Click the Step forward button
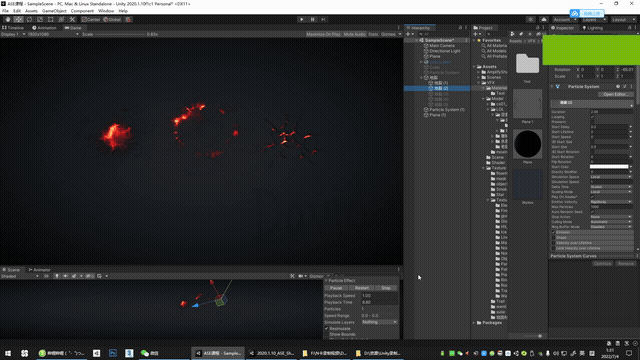Screen dimensions: 640x360 [323, 19]
